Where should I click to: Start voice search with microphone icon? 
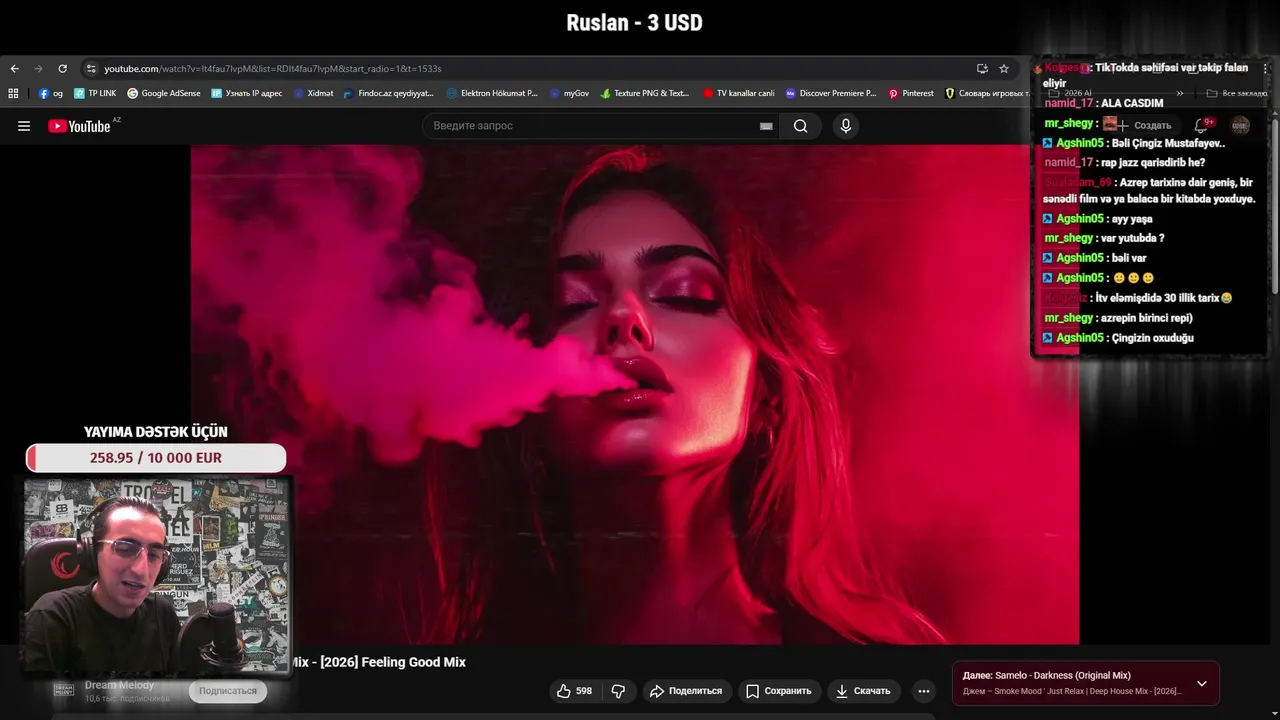(x=846, y=126)
